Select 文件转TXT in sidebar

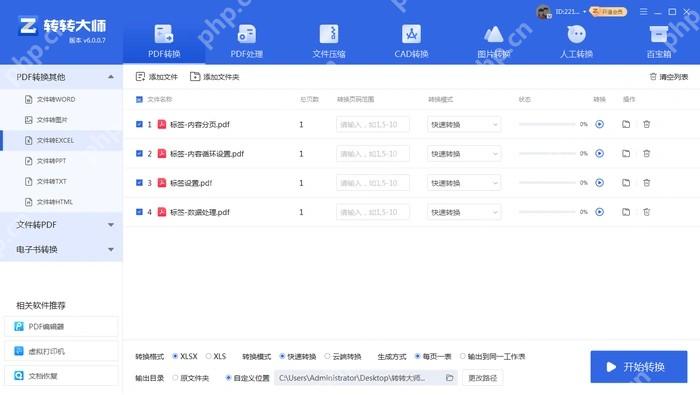pos(62,181)
